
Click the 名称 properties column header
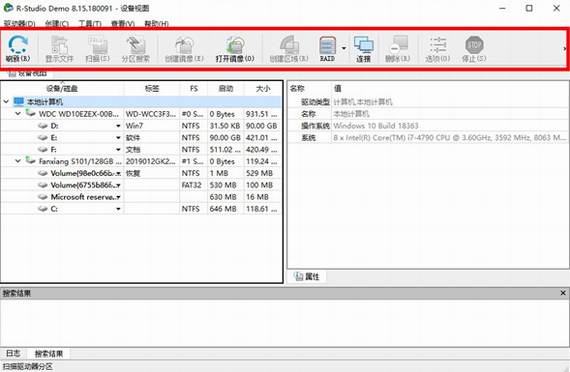[x=310, y=88]
